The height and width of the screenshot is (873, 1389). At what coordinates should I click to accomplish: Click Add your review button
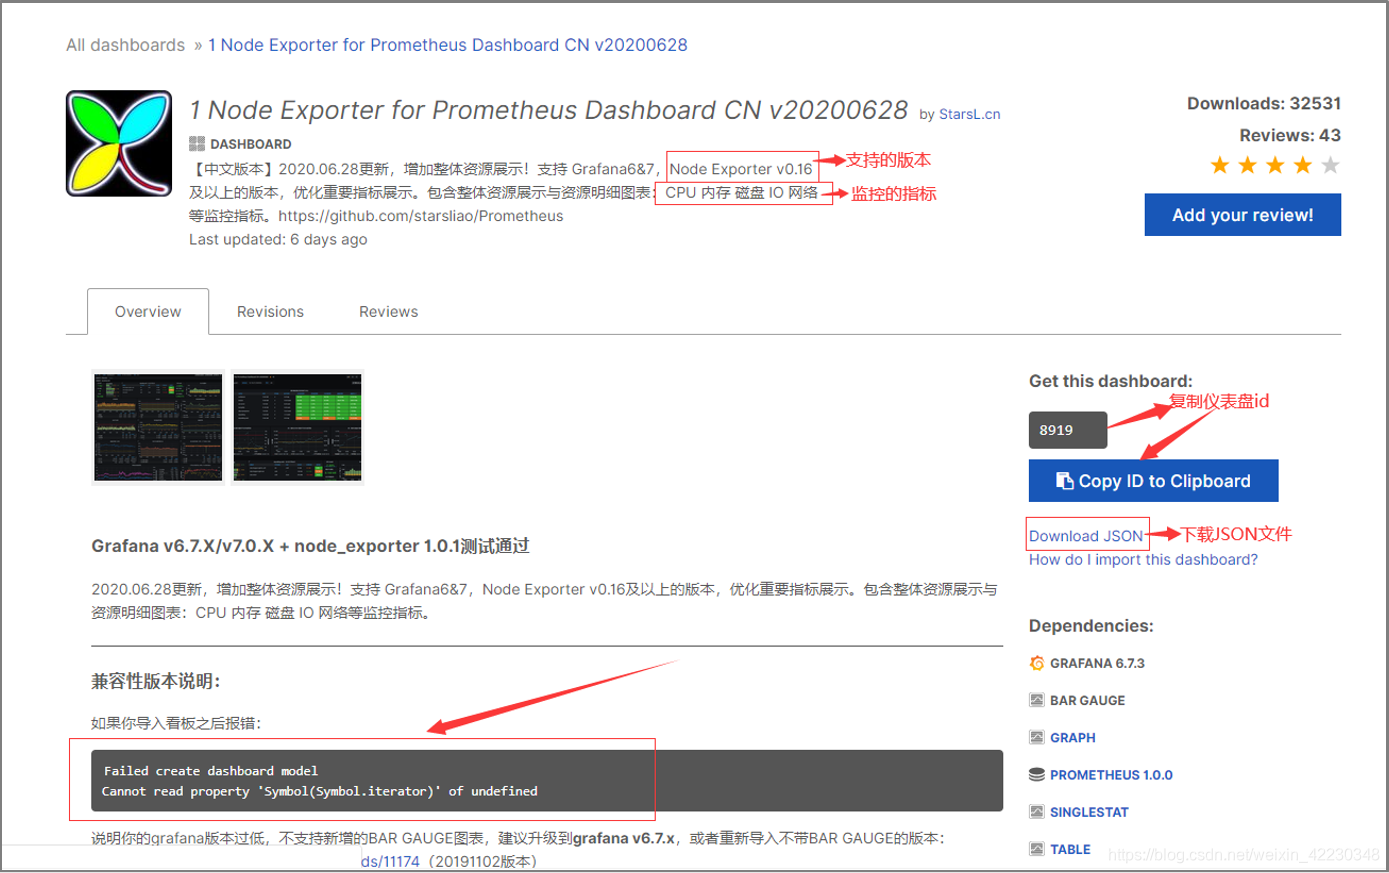1243,215
